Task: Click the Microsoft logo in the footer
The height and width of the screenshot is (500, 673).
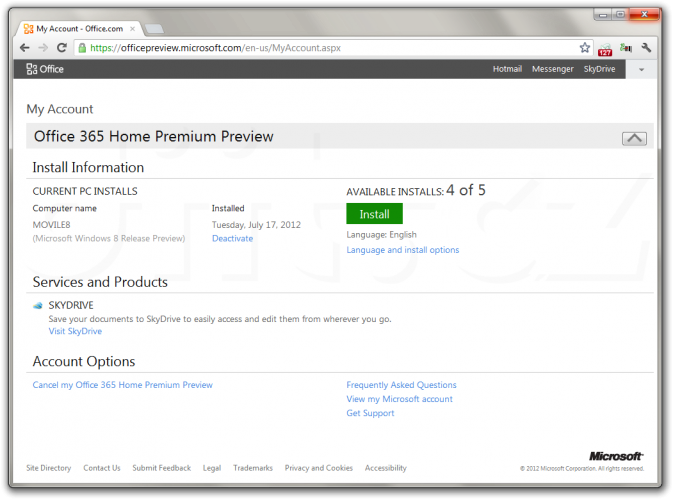Action: pyautogui.click(x=616, y=456)
